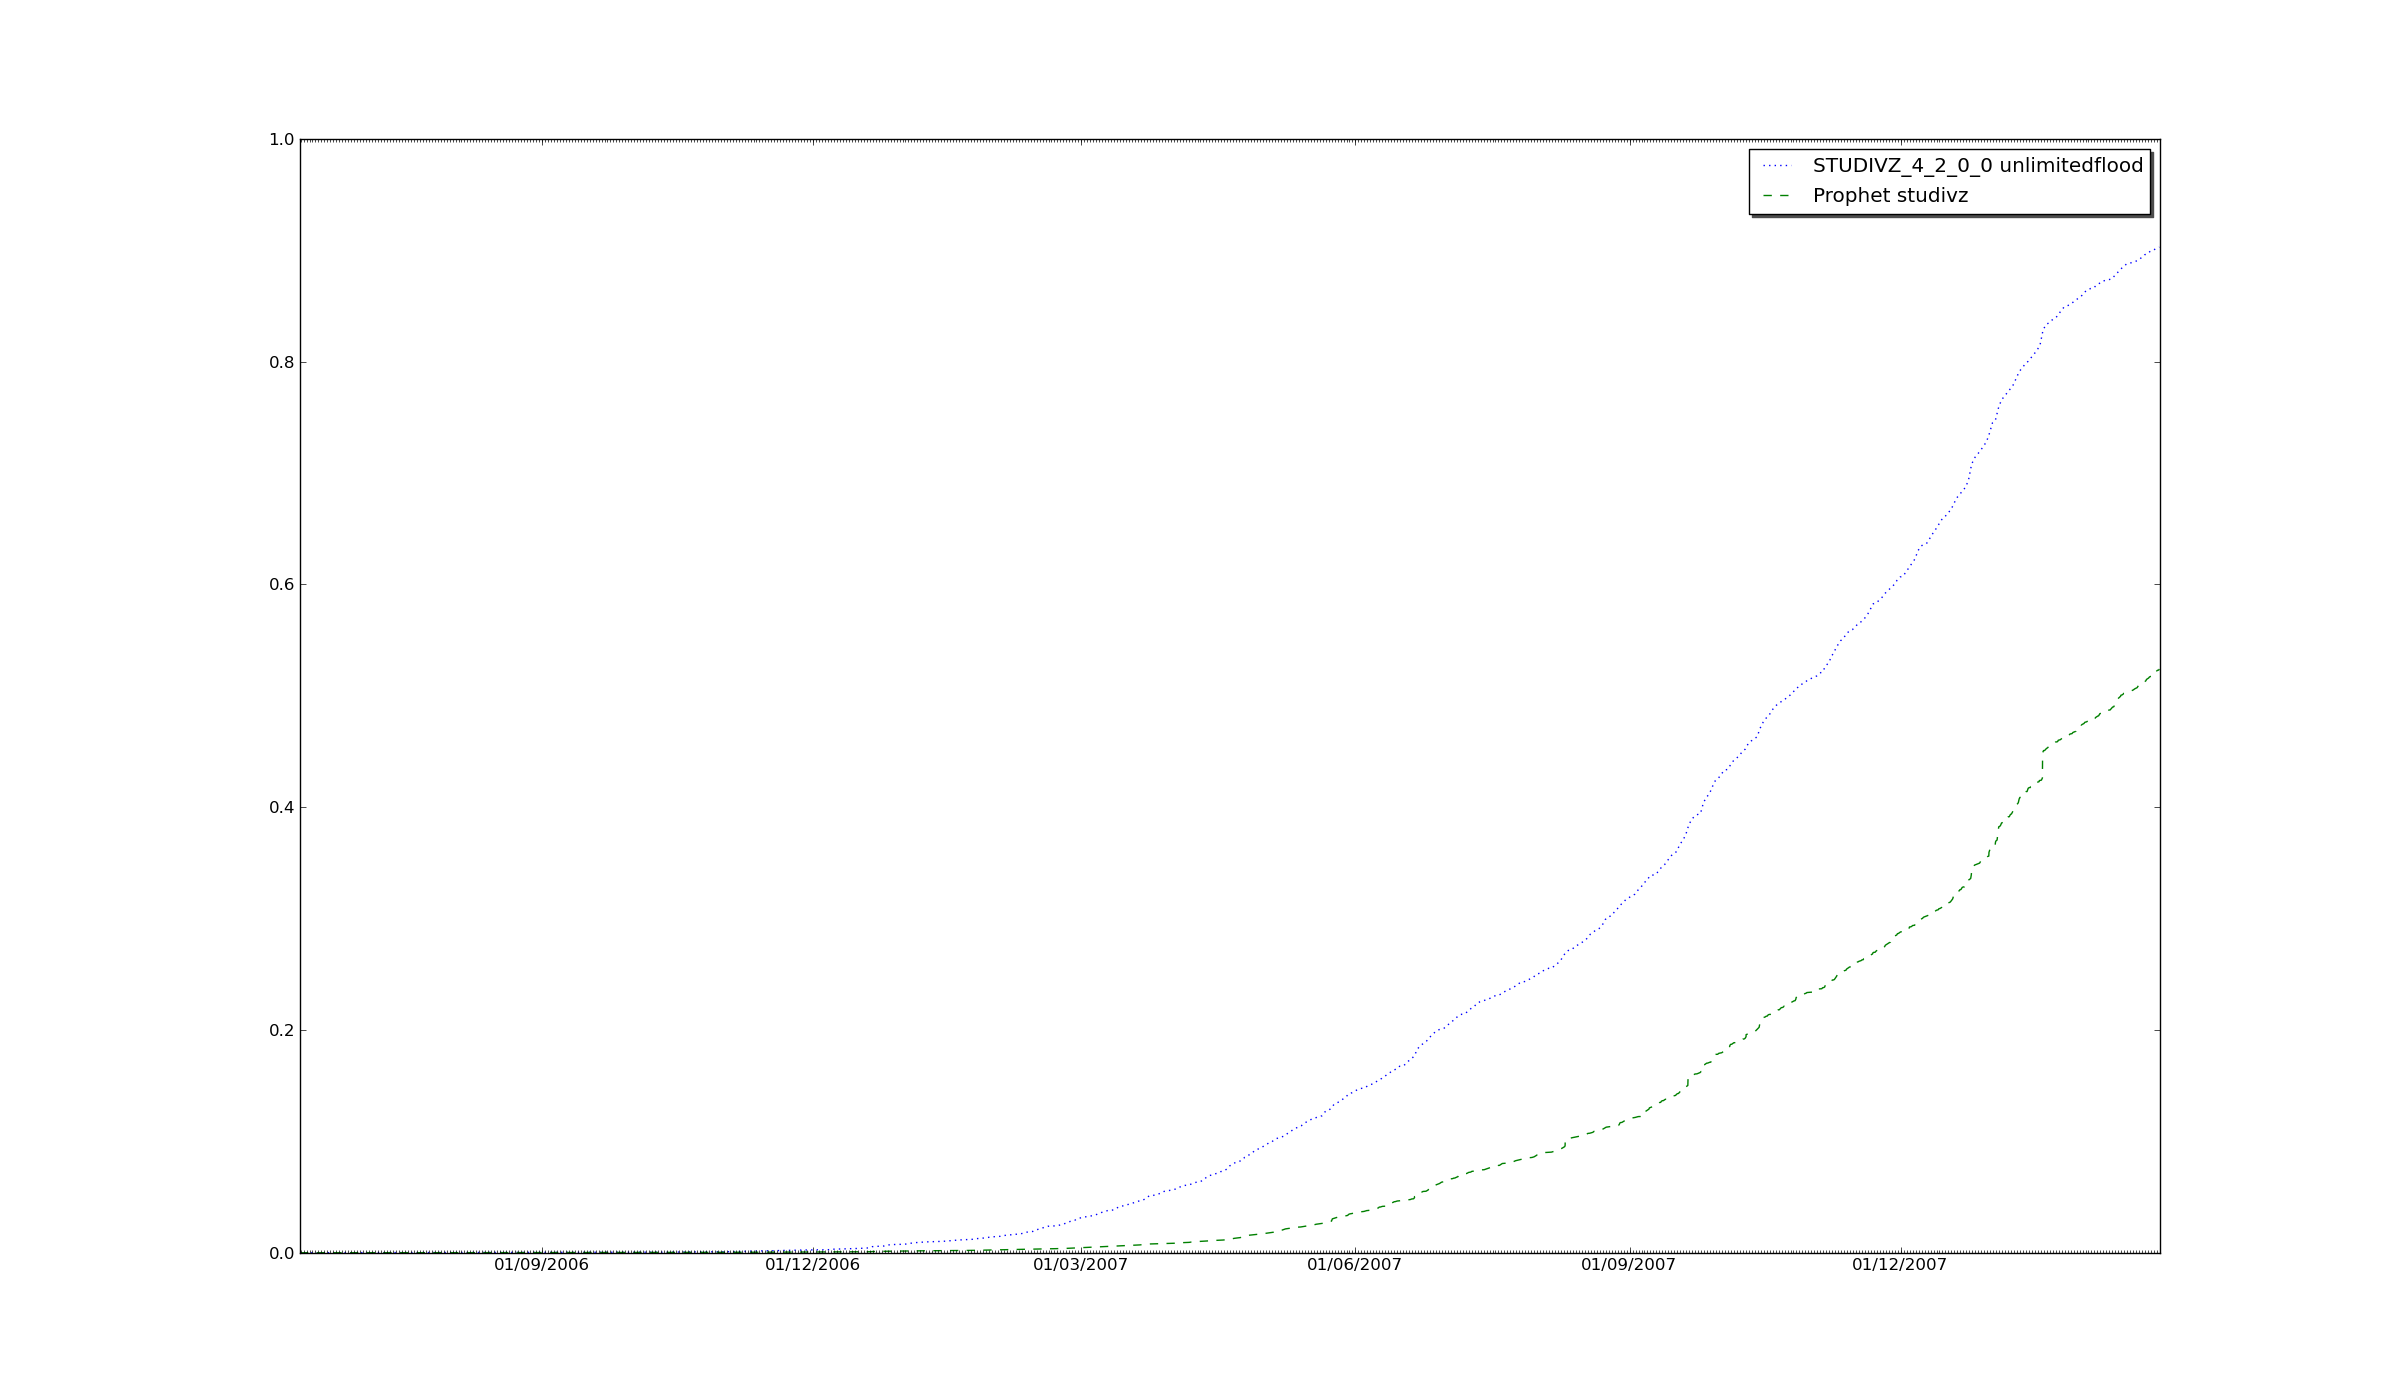Click the green dashed curve's right endpoint
Screen dimensions: 2400x1392
point(2157,670)
